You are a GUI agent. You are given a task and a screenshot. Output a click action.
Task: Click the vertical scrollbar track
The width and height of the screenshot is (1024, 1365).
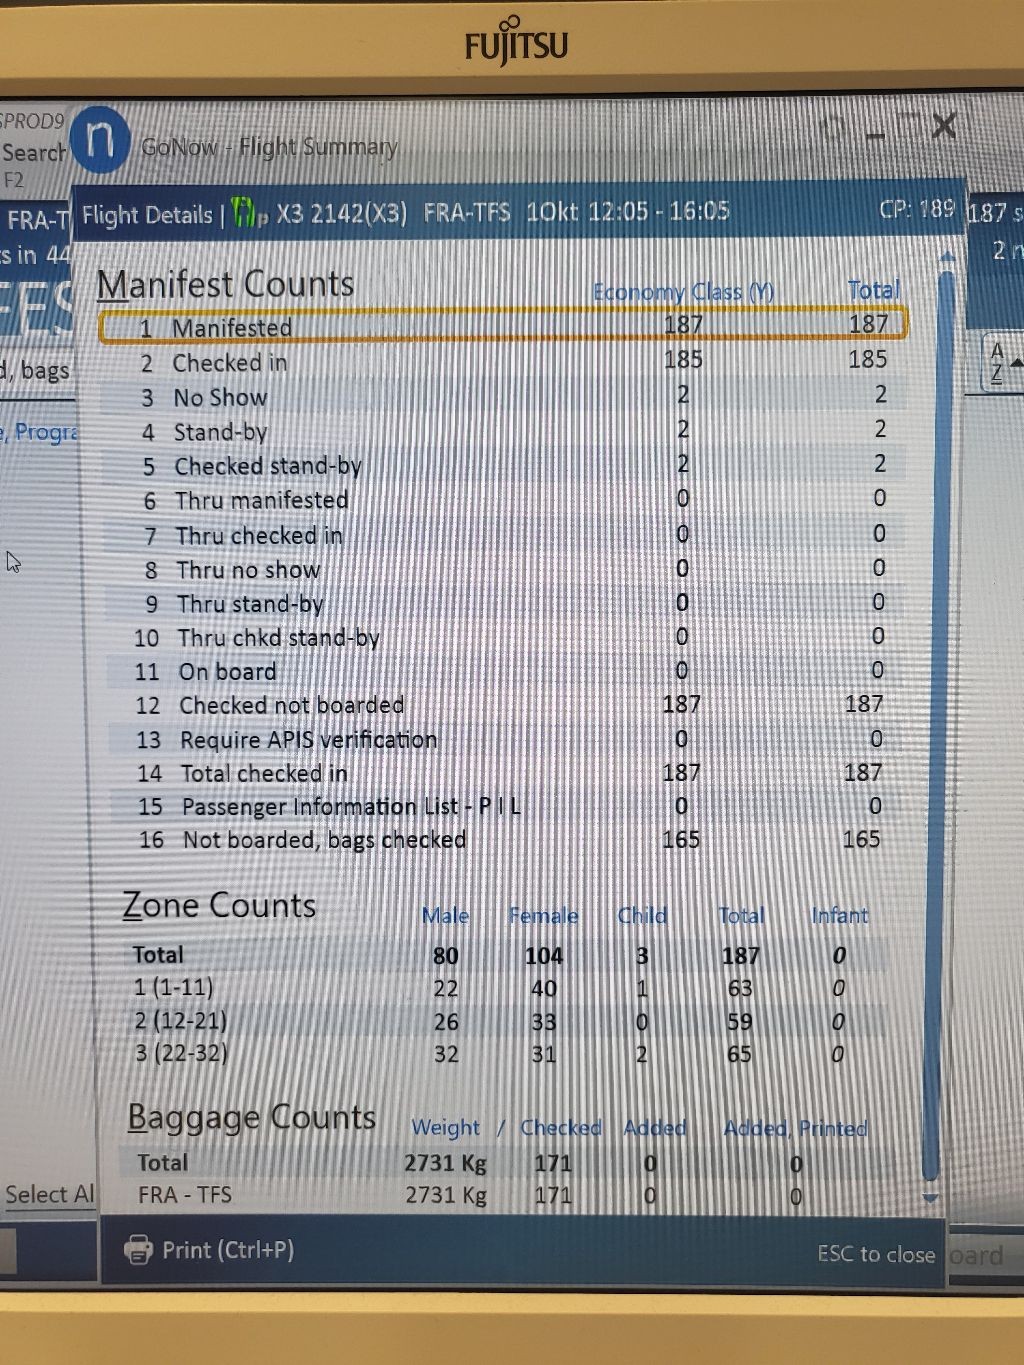(x=938, y=700)
